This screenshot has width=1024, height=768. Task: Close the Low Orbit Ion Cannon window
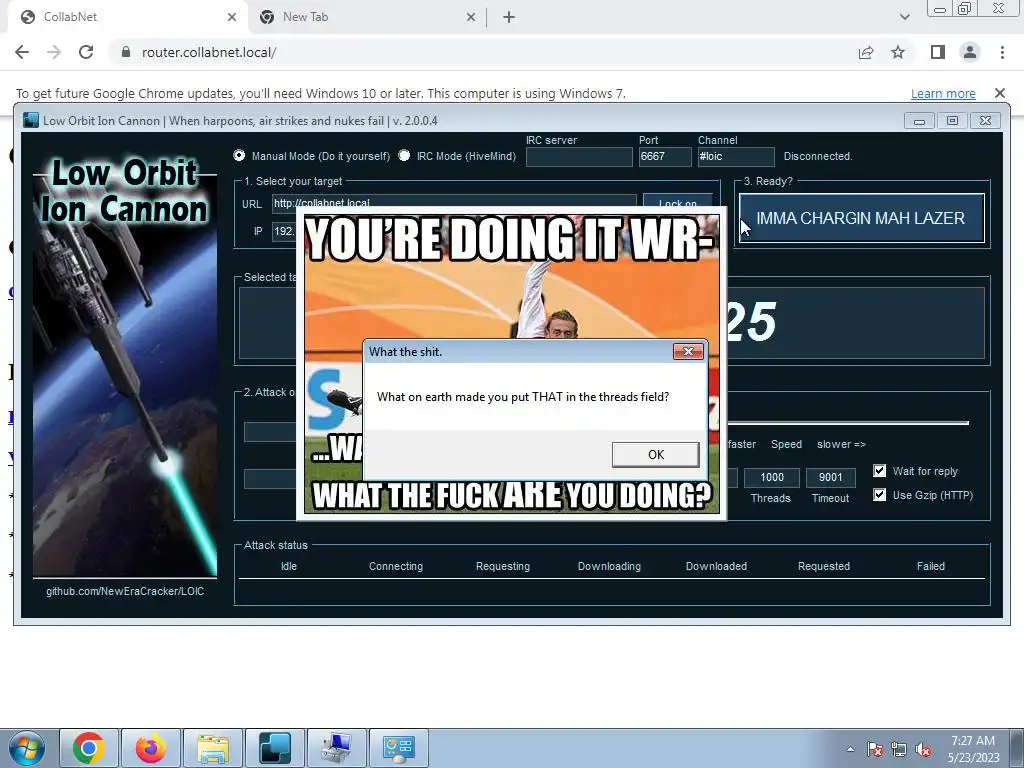[985, 121]
